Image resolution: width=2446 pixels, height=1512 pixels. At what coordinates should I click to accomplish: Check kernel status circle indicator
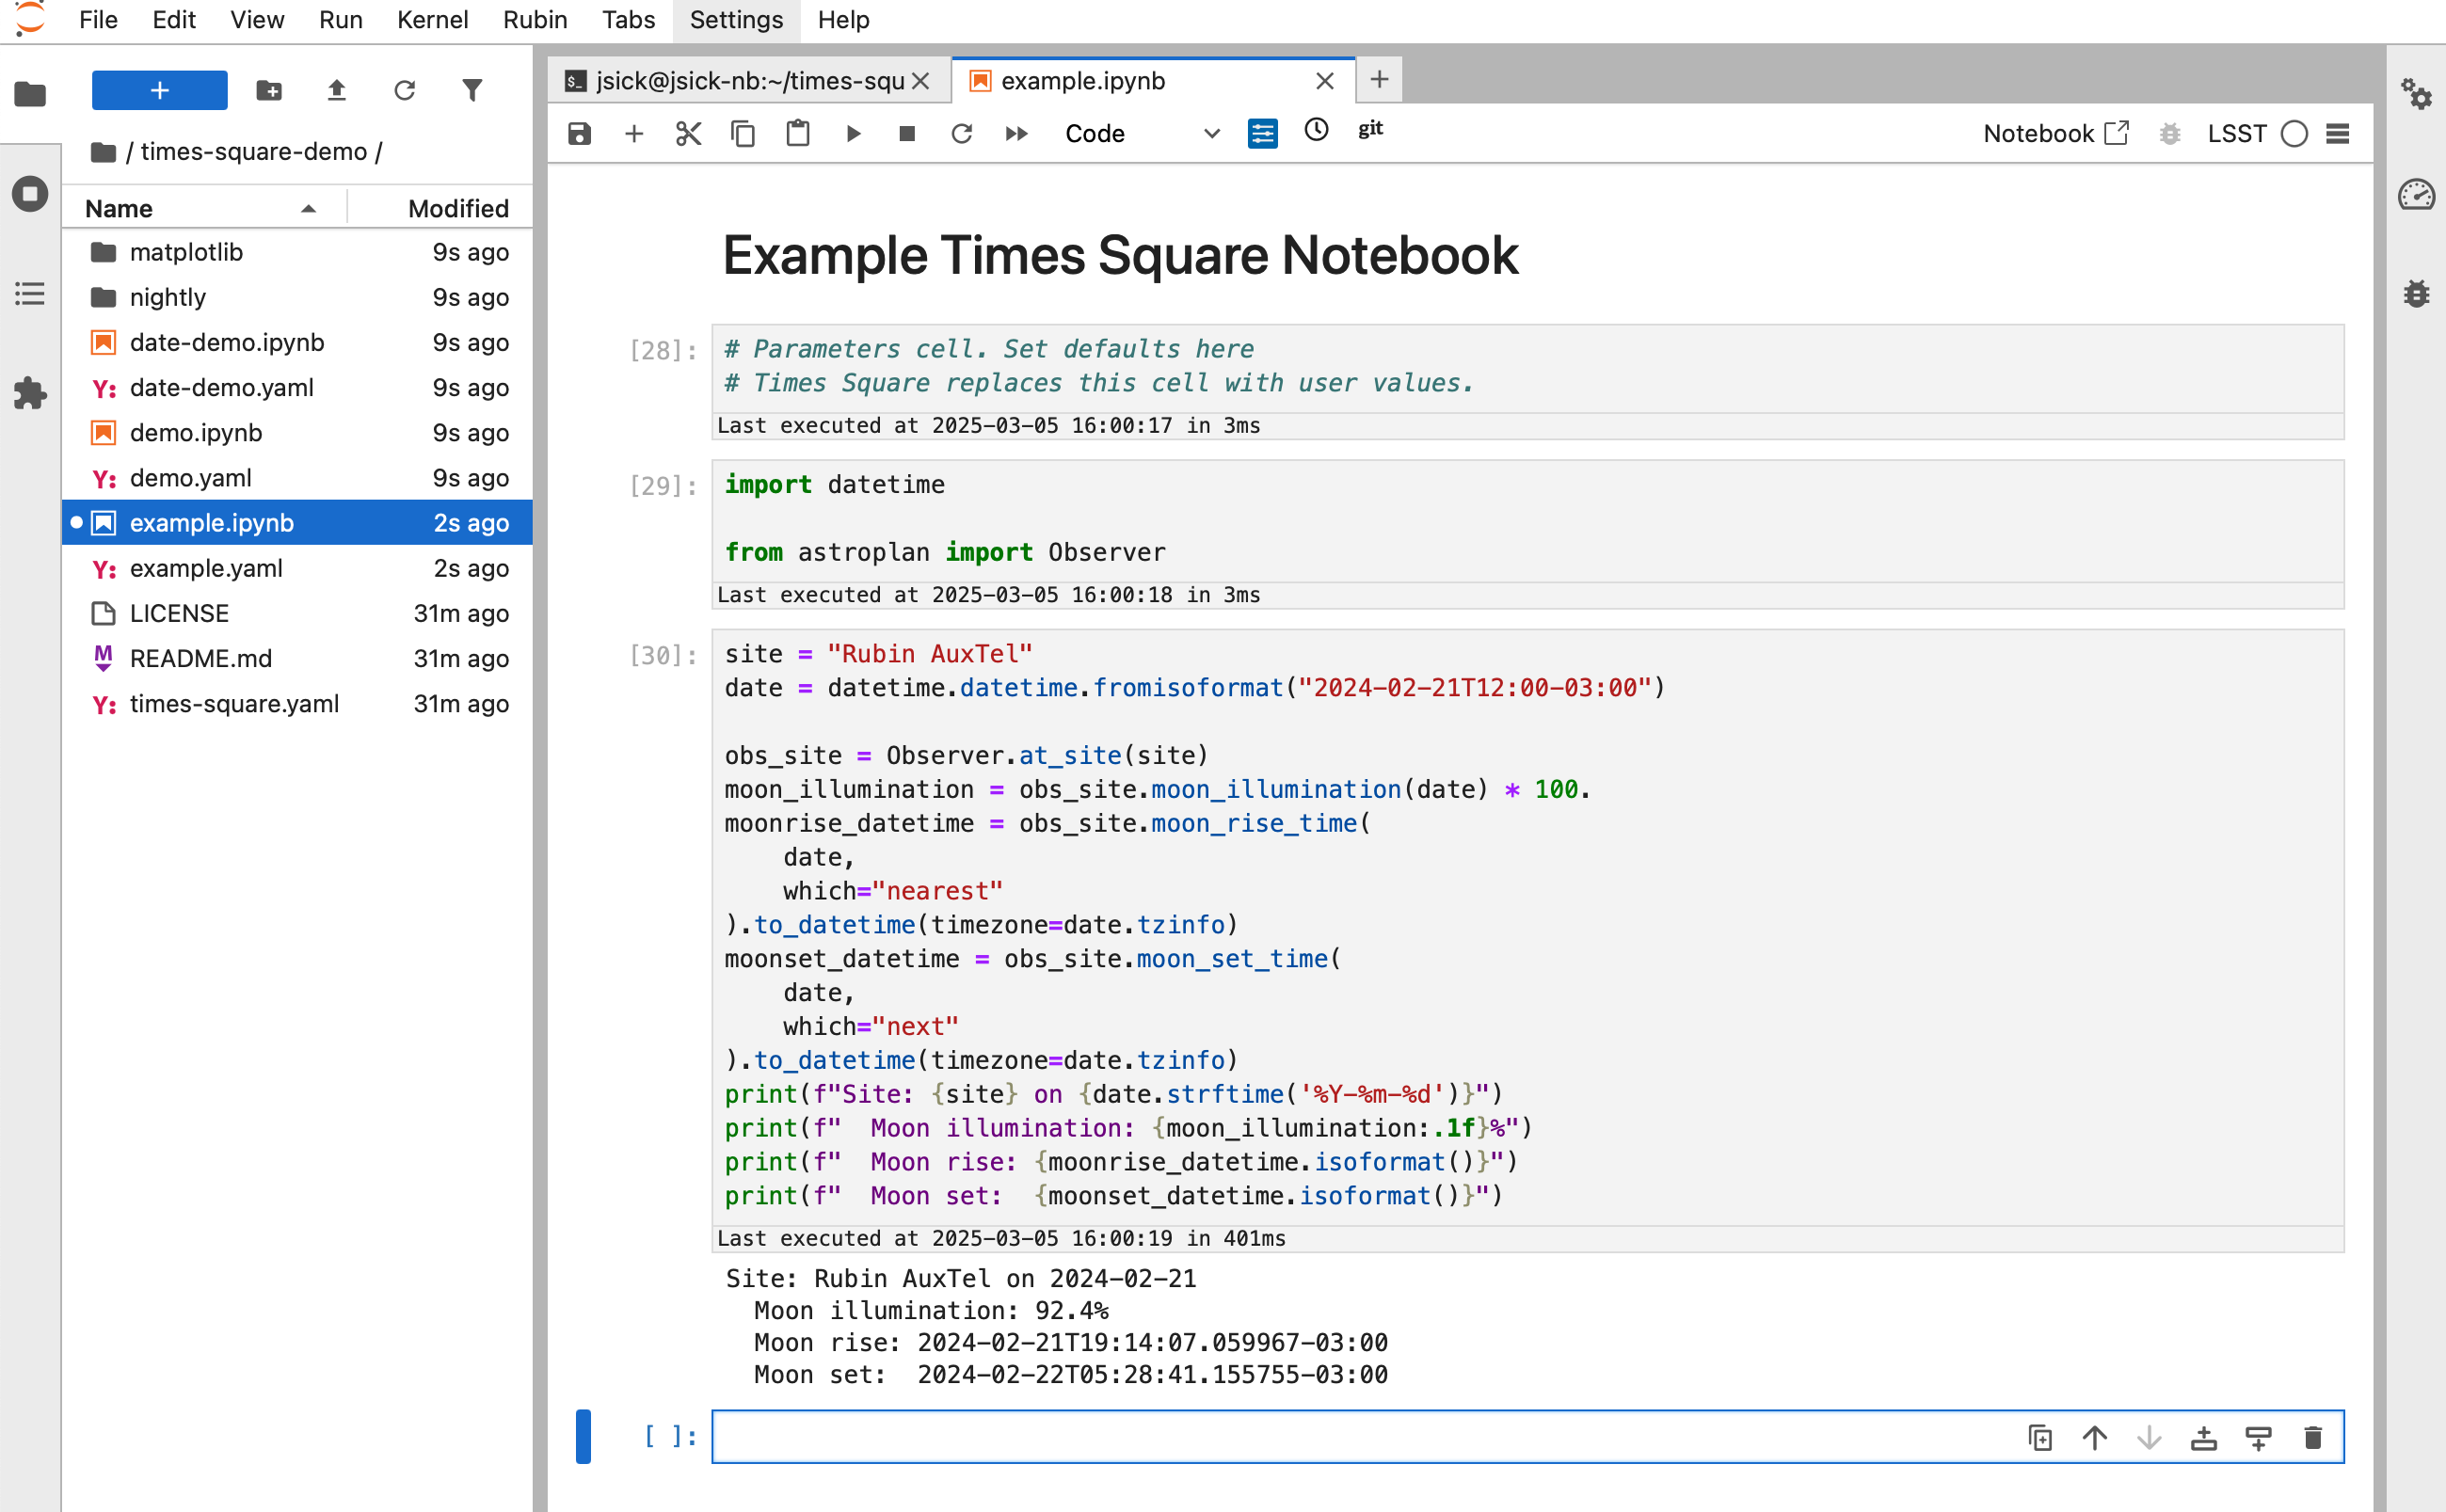(x=2295, y=134)
